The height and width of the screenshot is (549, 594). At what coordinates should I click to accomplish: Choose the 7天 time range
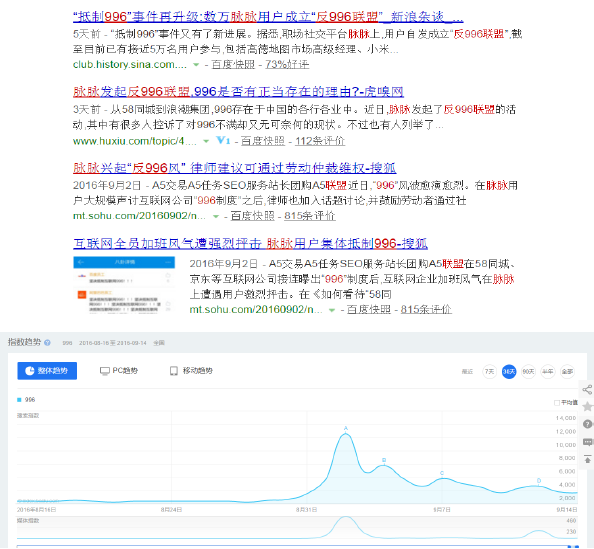pos(489,372)
